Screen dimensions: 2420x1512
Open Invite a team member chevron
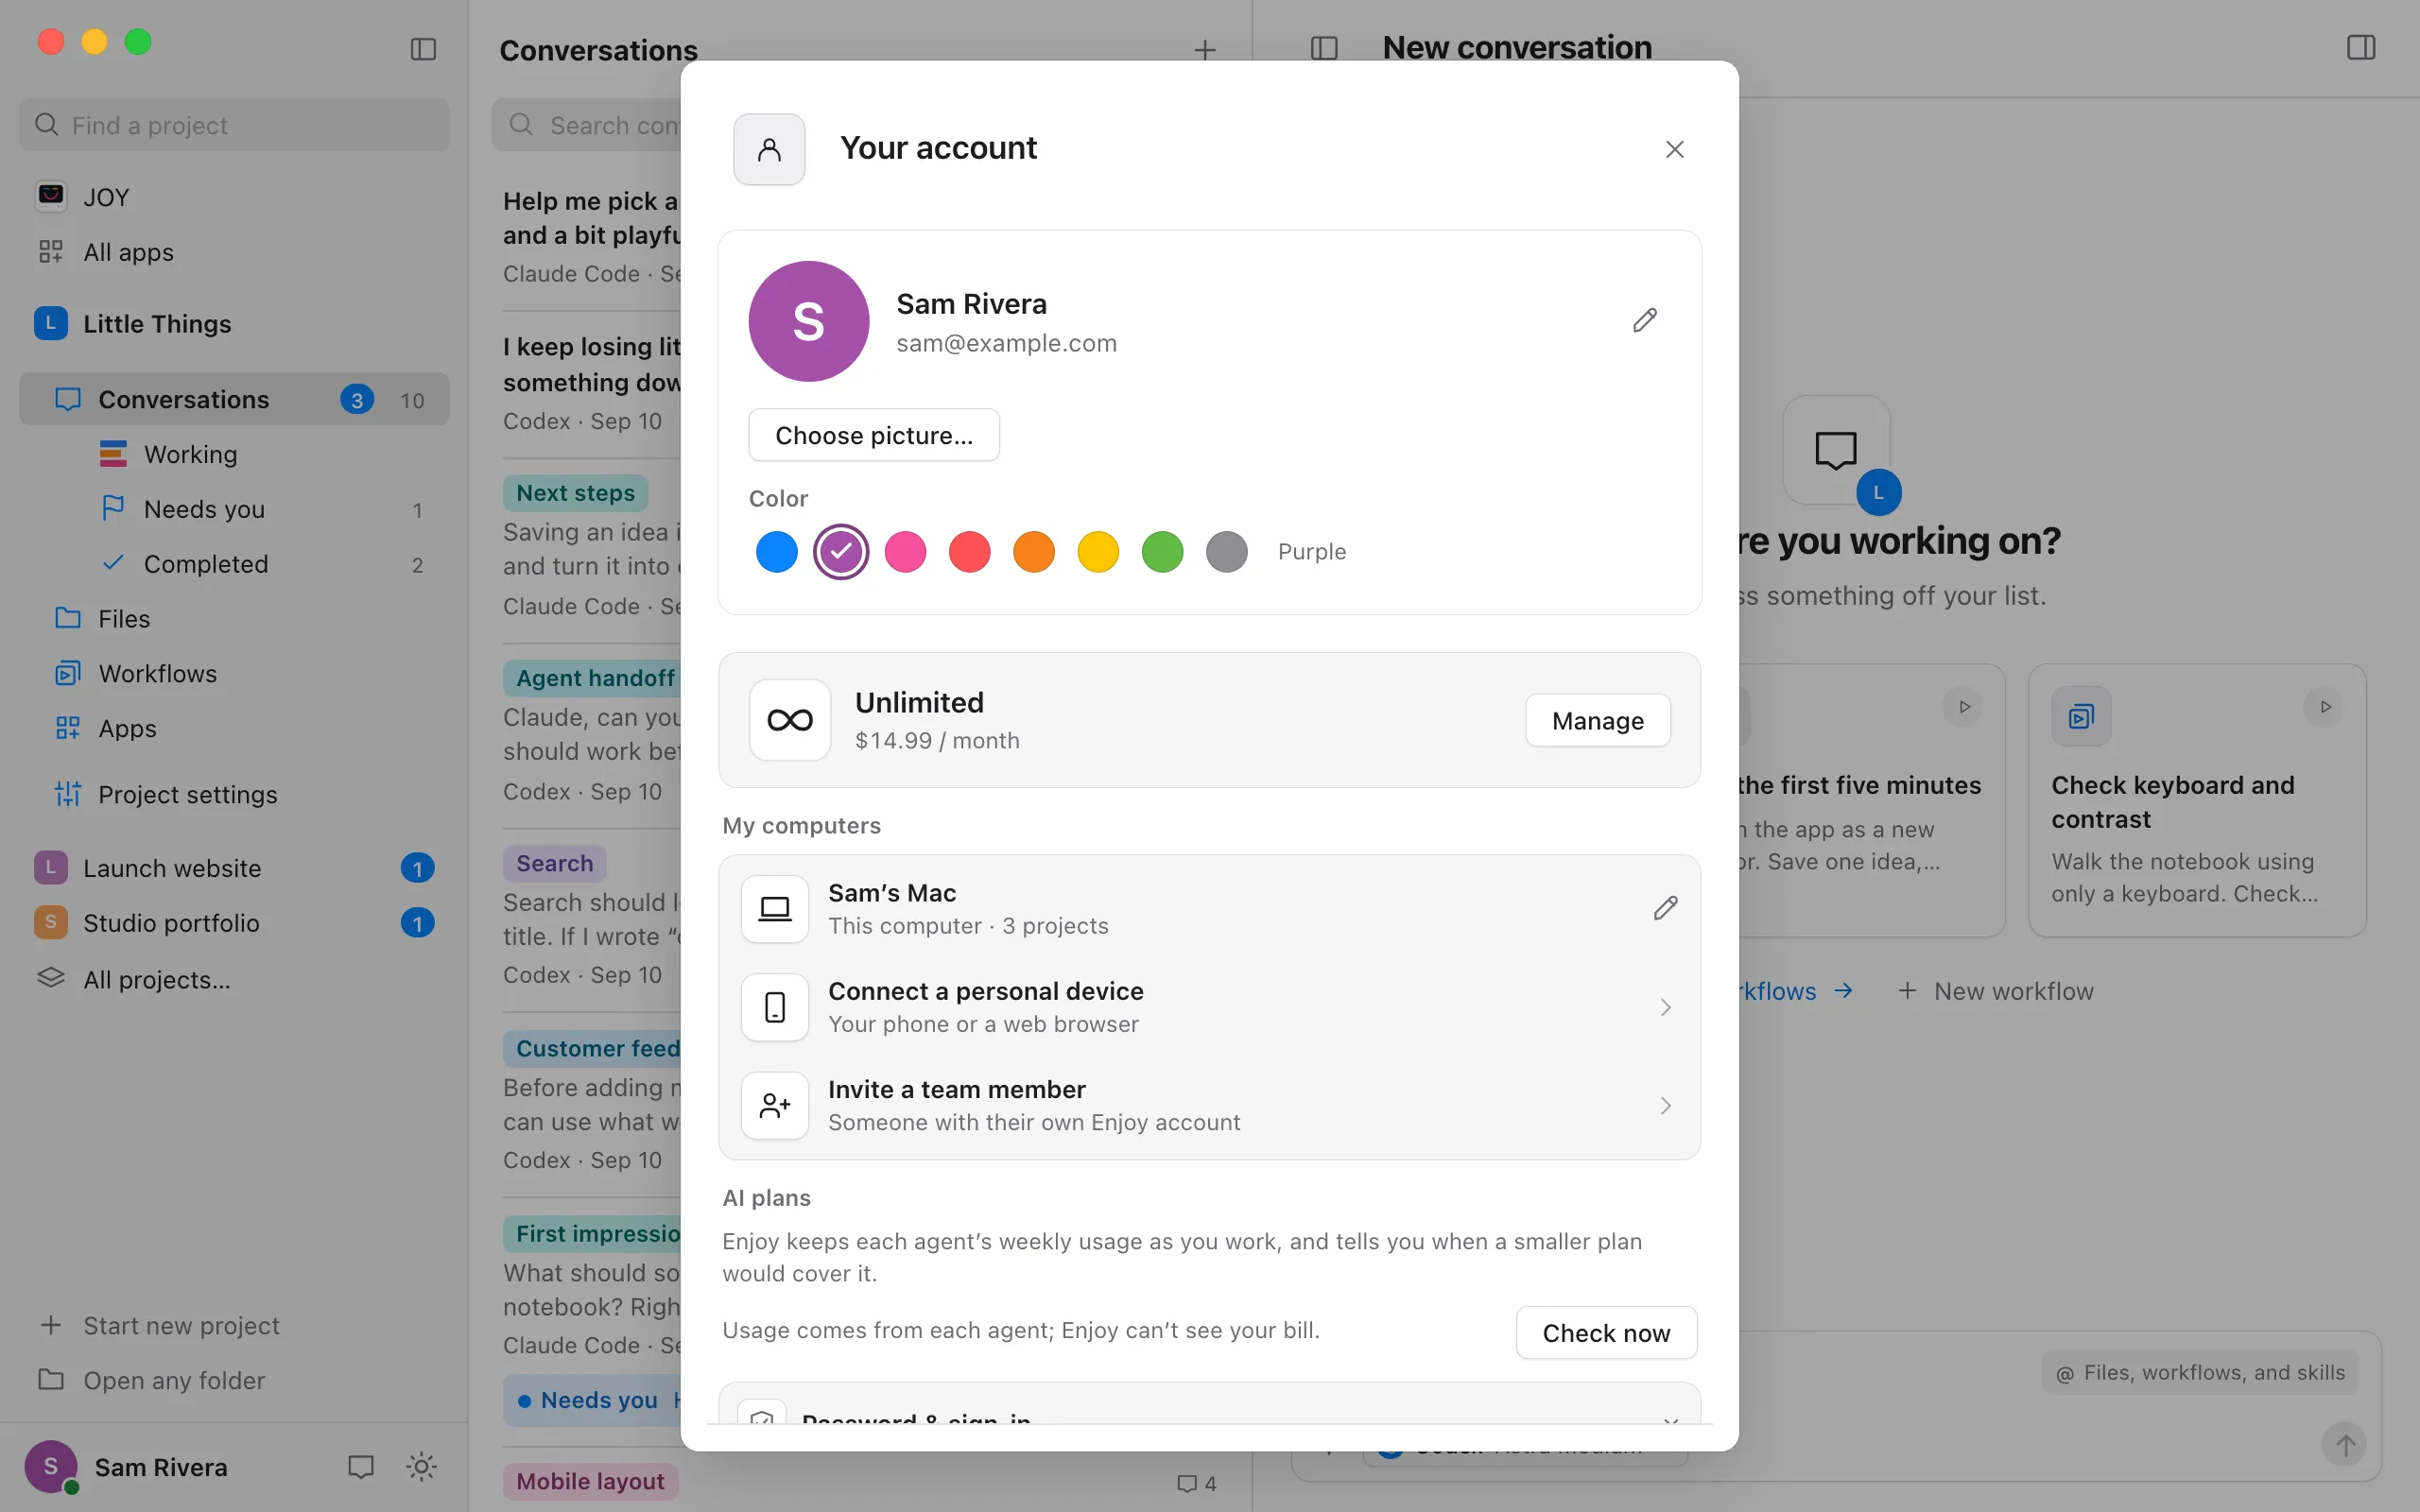pyautogui.click(x=1665, y=1105)
